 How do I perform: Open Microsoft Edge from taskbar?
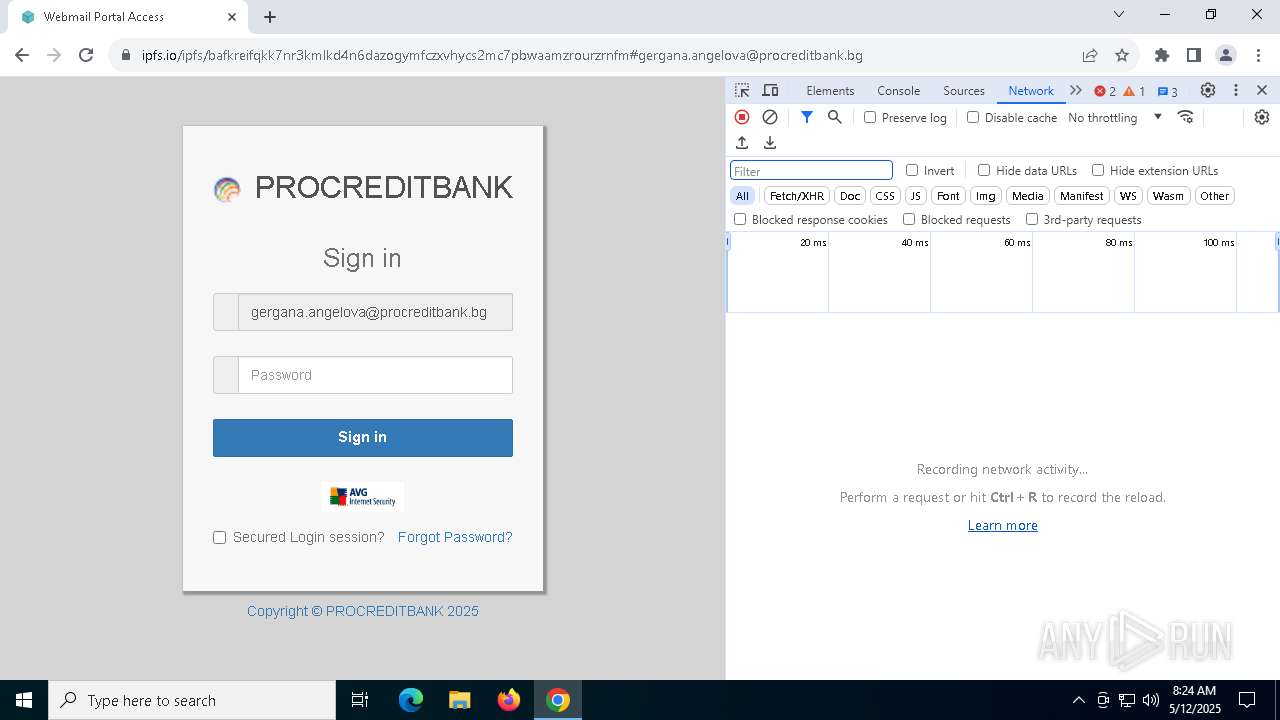pos(411,700)
